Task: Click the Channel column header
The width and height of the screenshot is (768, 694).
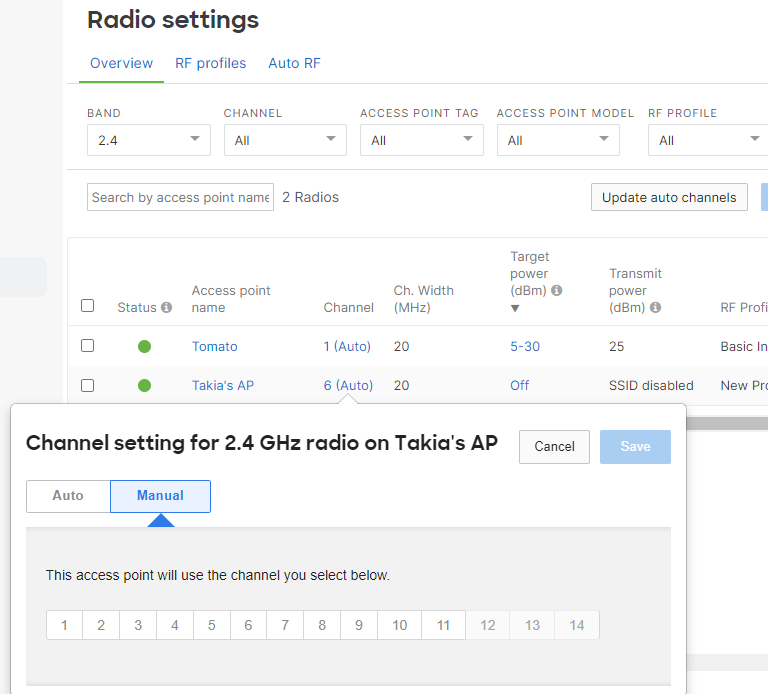Action: tap(349, 308)
